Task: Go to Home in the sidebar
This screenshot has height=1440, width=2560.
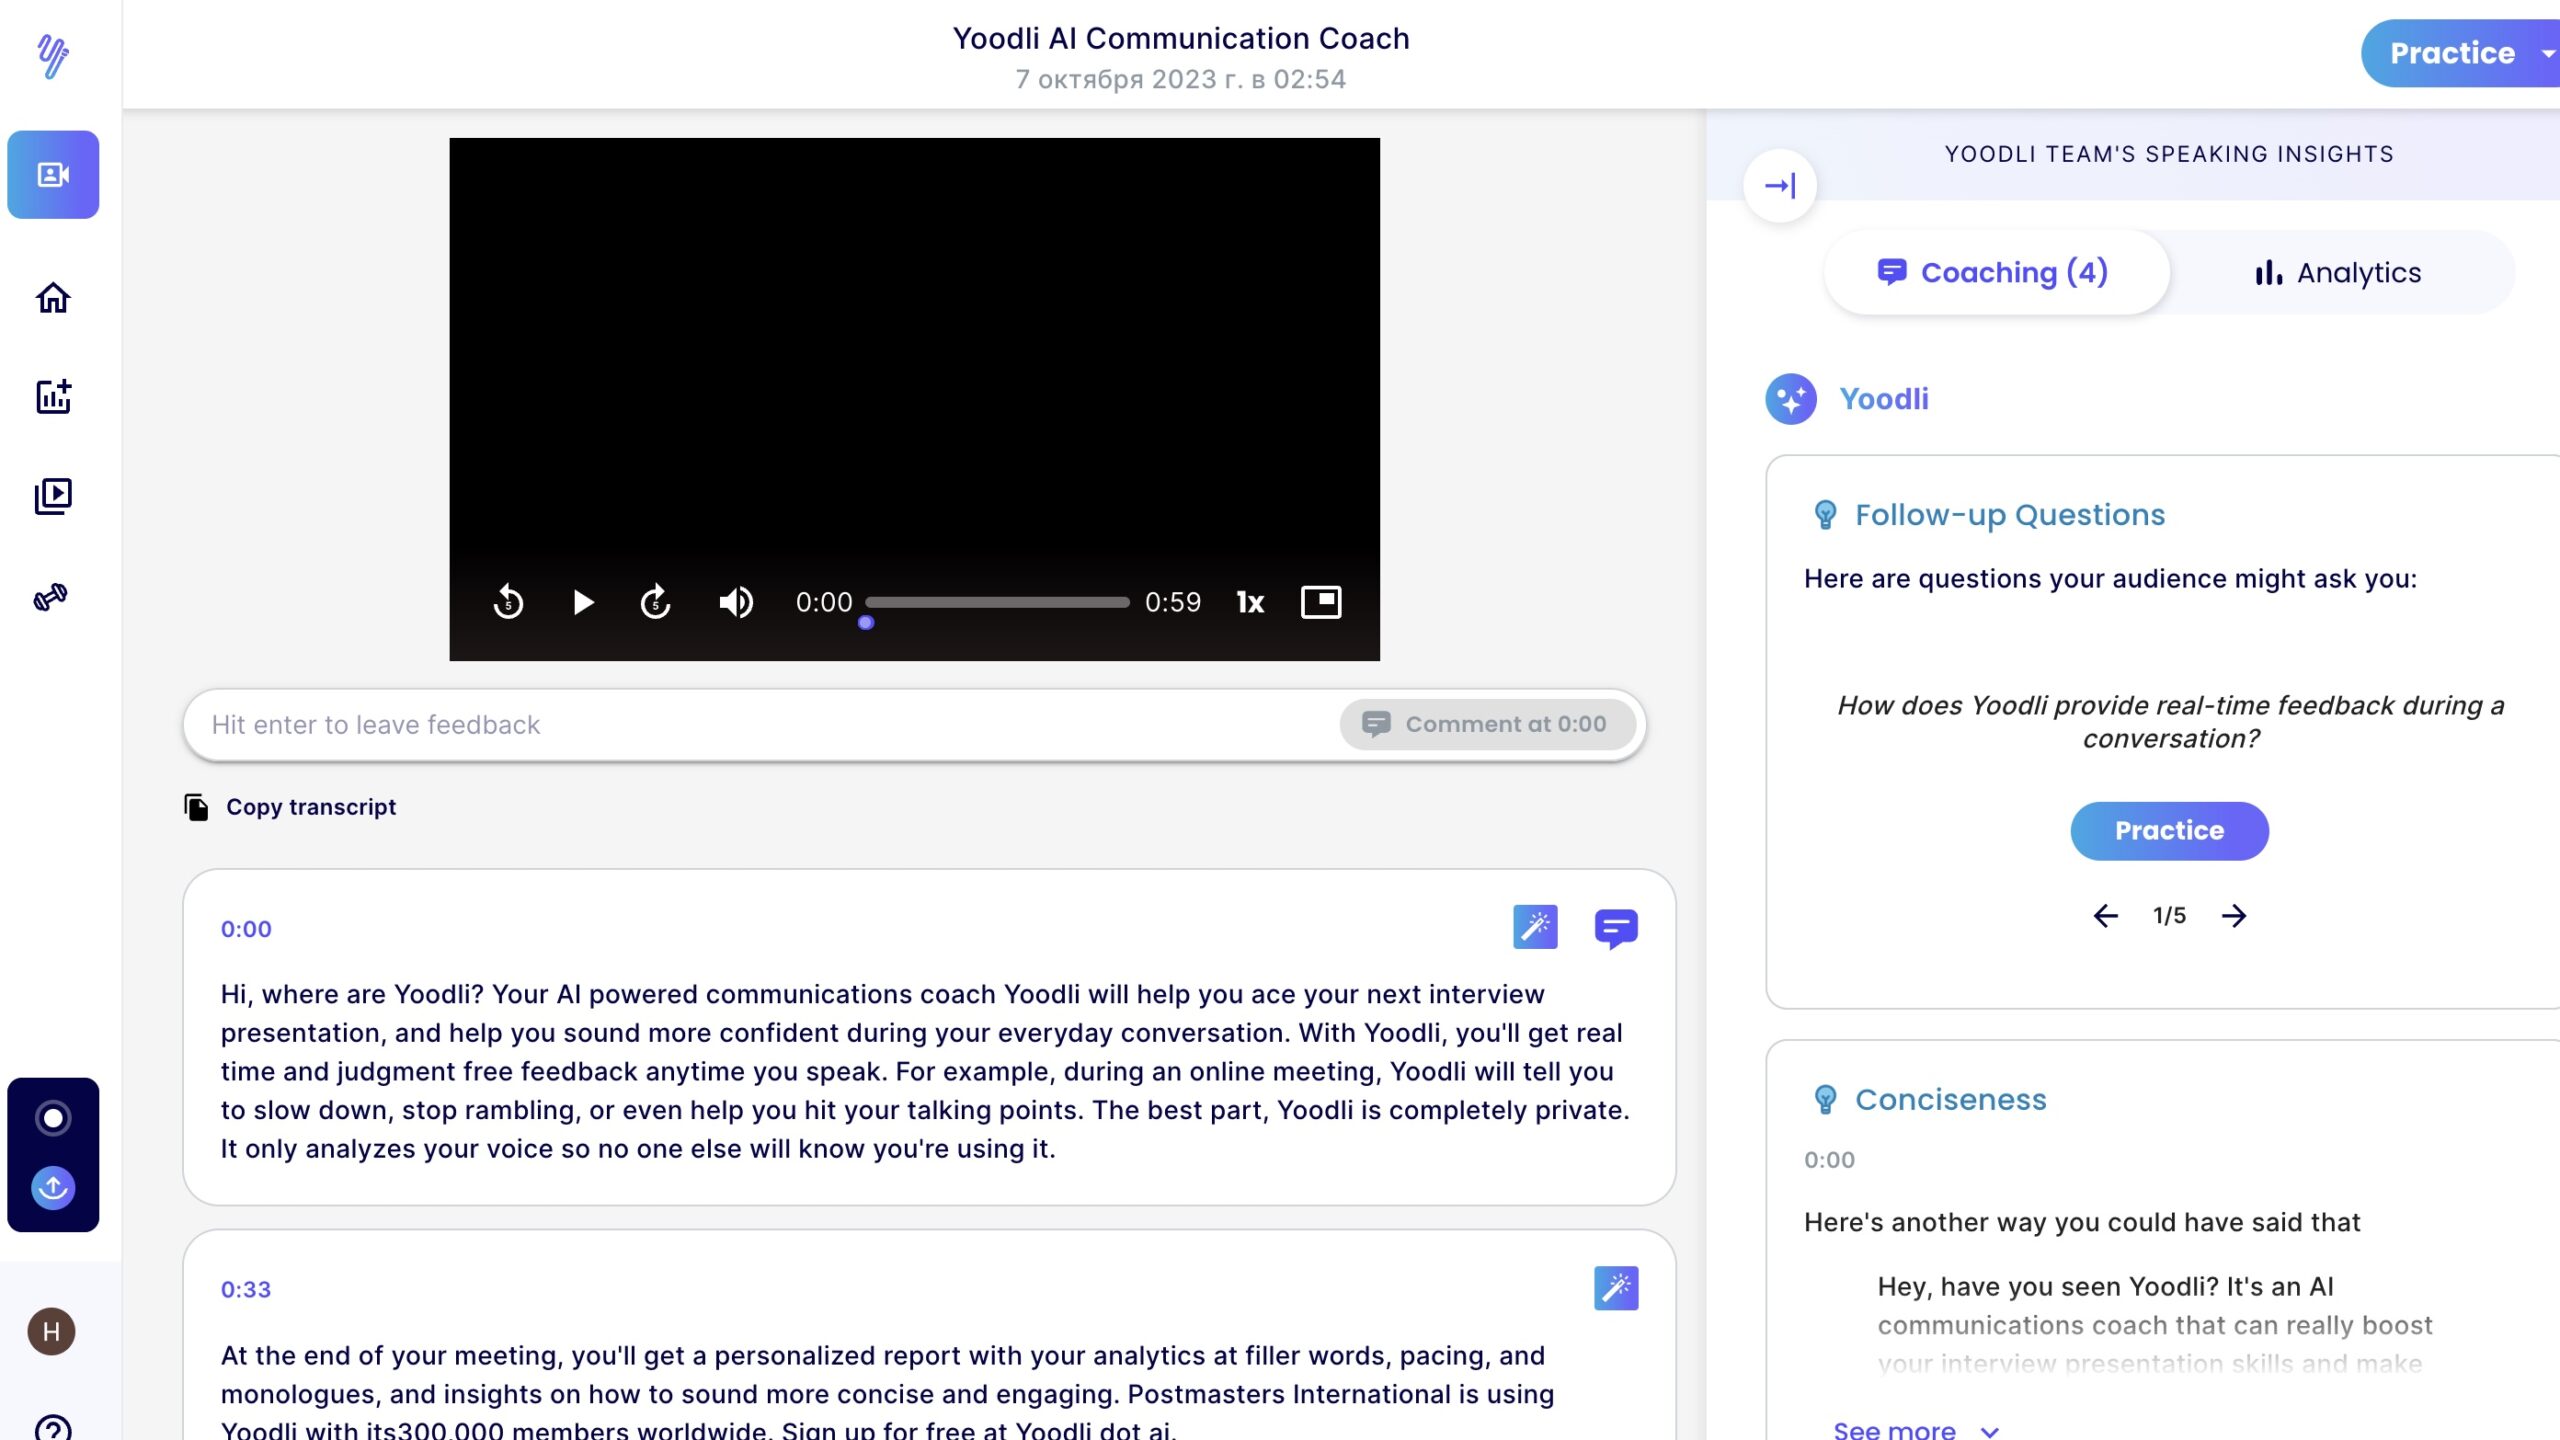Action: [x=53, y=297]
